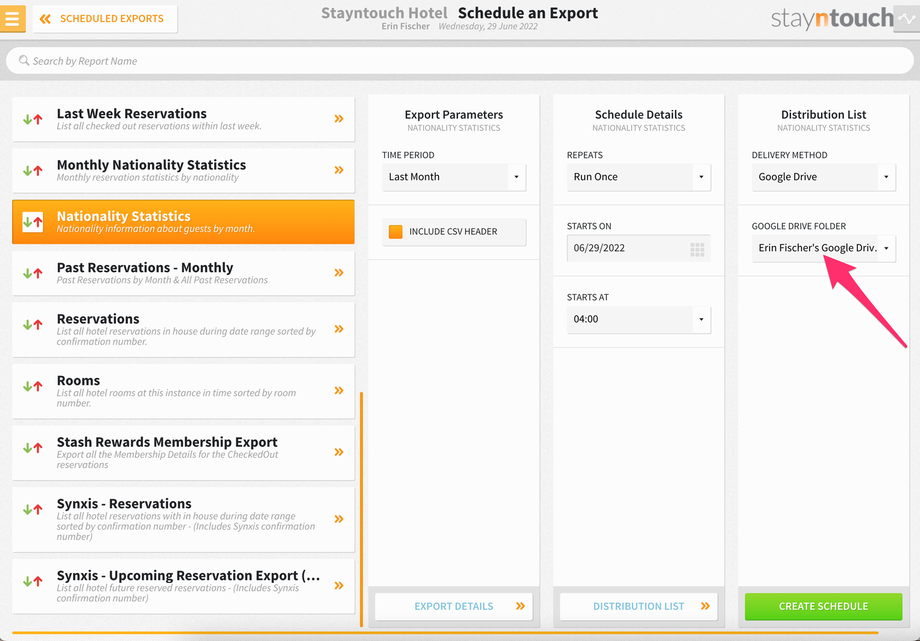Open chevron arrow on Synxis - Reservations
920x641 pixels.
tap(339, 519)
